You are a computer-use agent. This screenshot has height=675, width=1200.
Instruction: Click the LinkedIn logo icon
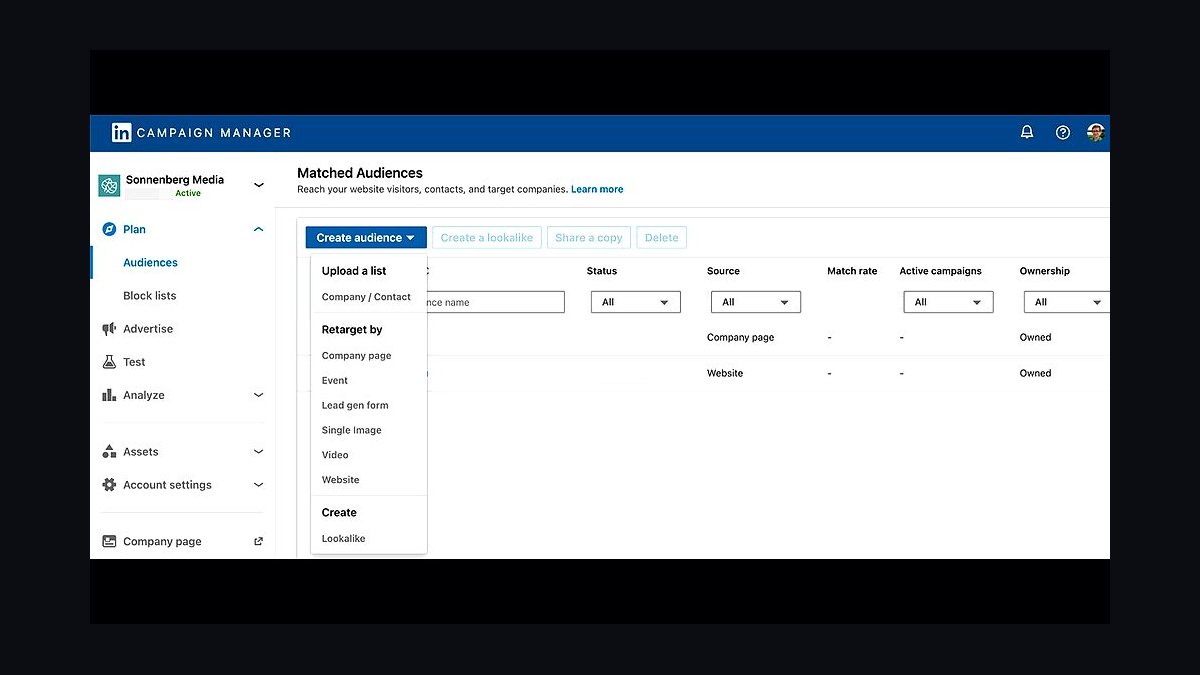point(121,132)
